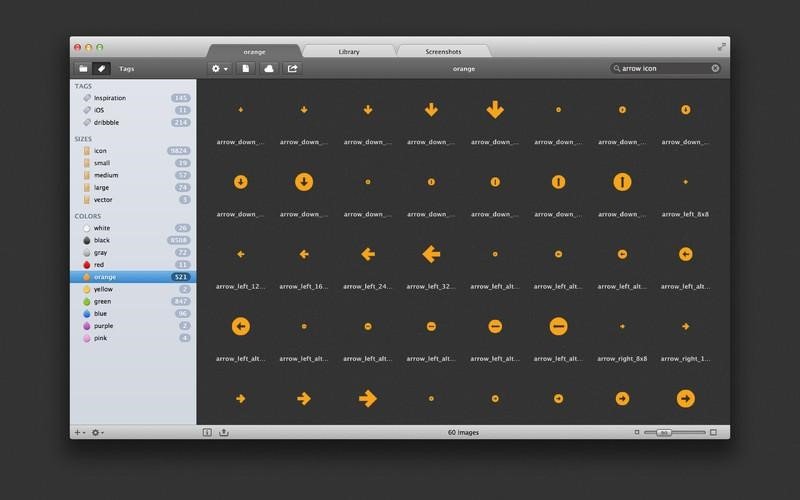Filter by small size
The width and height of the screenshot is (800, 500).
pyautogui.click(x=133, y=163)
